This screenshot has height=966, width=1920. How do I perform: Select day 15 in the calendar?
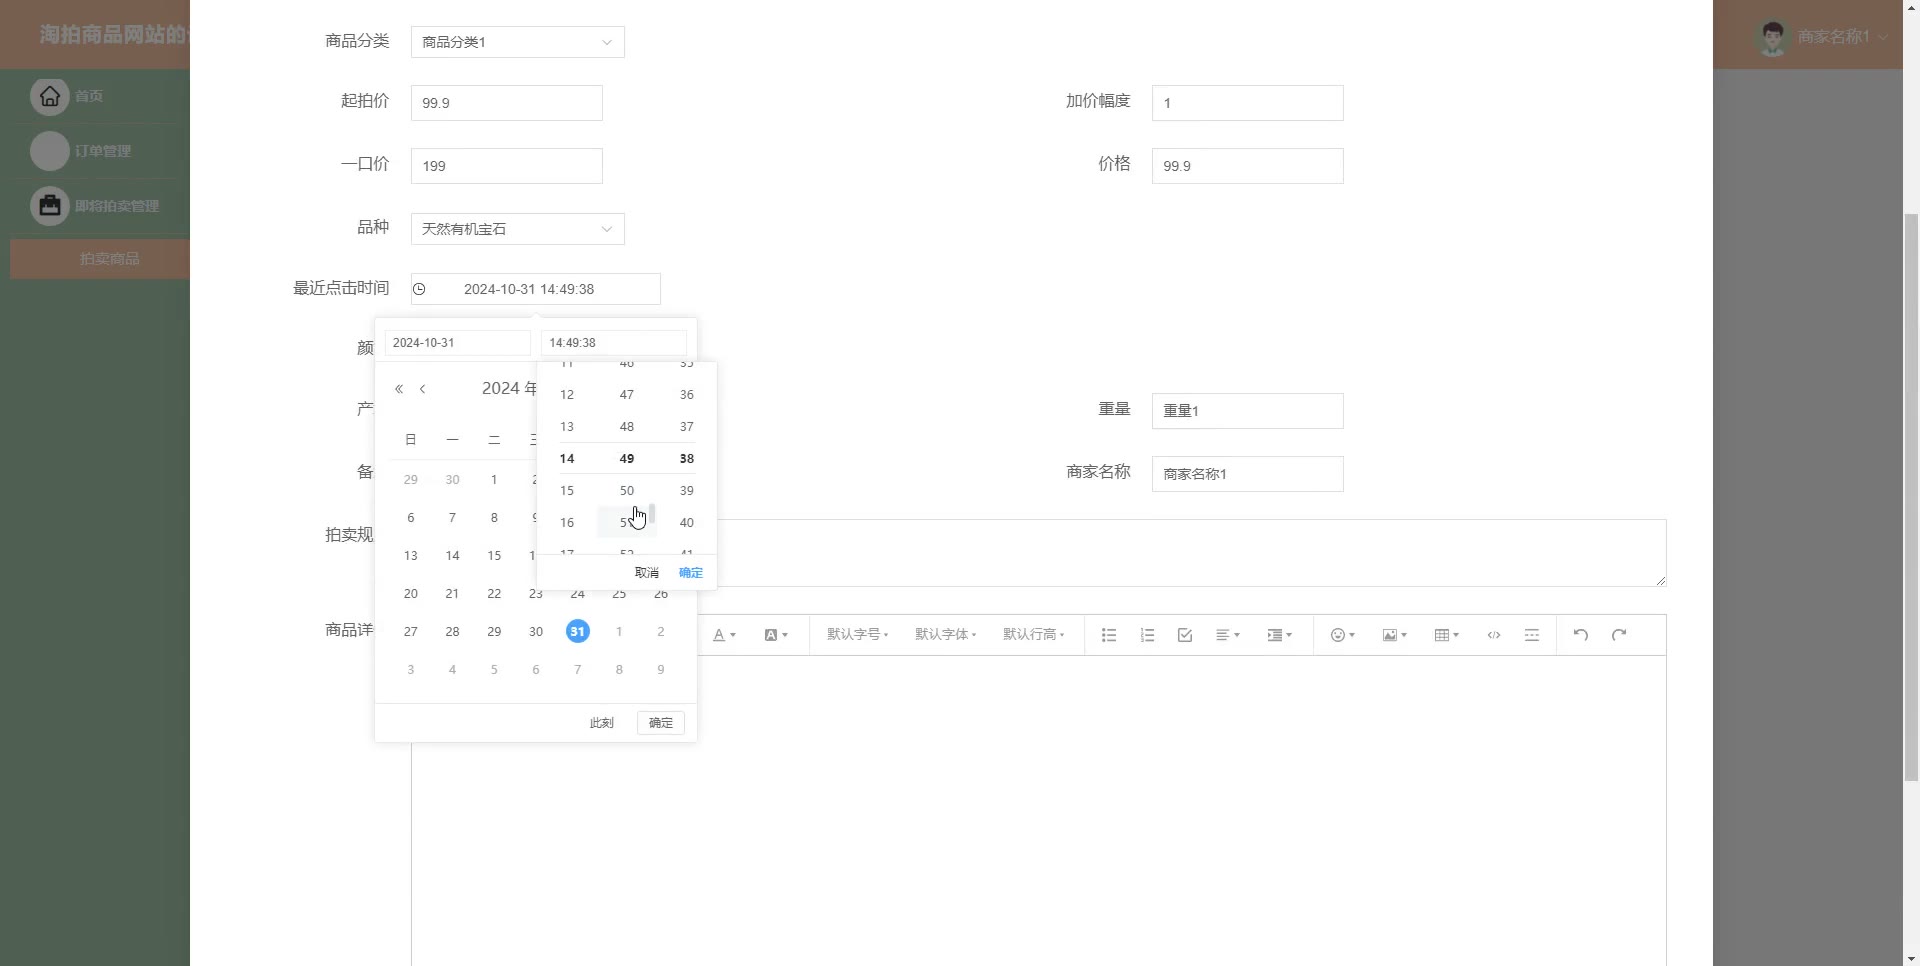pyautogui.click(x=494, y=555)
